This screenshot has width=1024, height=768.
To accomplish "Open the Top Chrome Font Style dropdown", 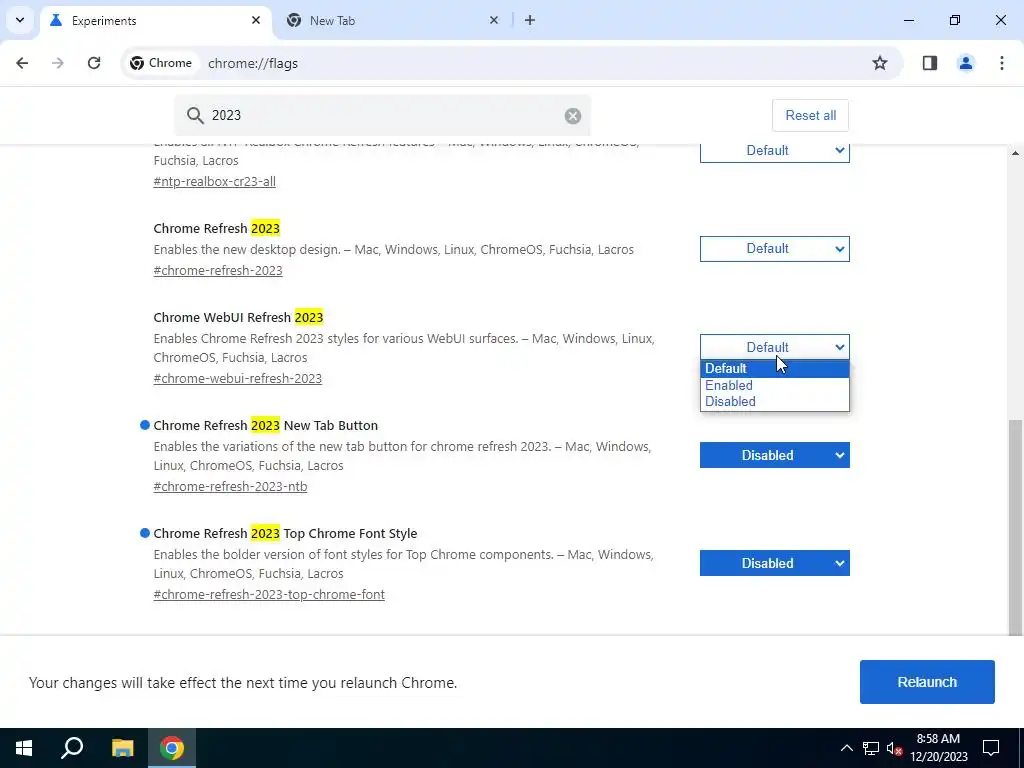I will 775,563.
